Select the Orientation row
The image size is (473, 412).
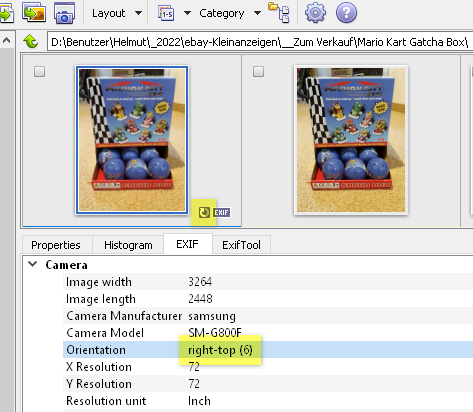coord(268,350)
